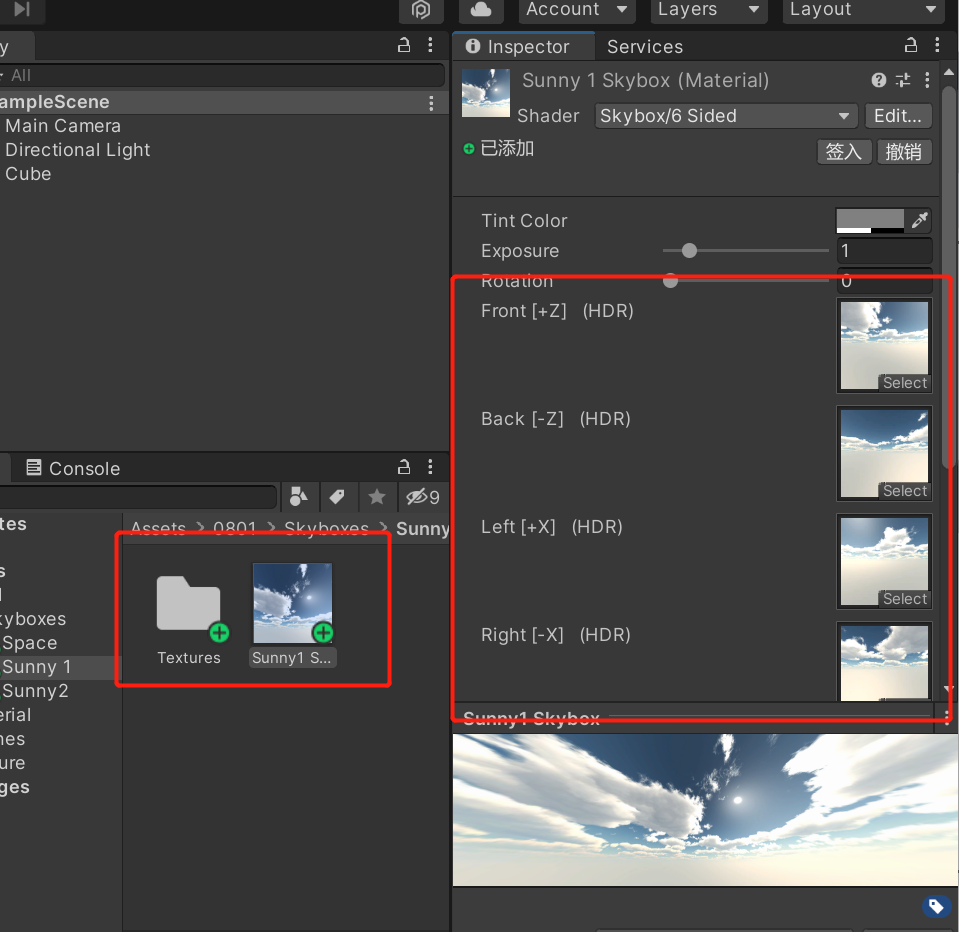Viewport: 959px width, 932px height.
Task: Open the SampleScene options menu
Action: [x=431, y=103]
